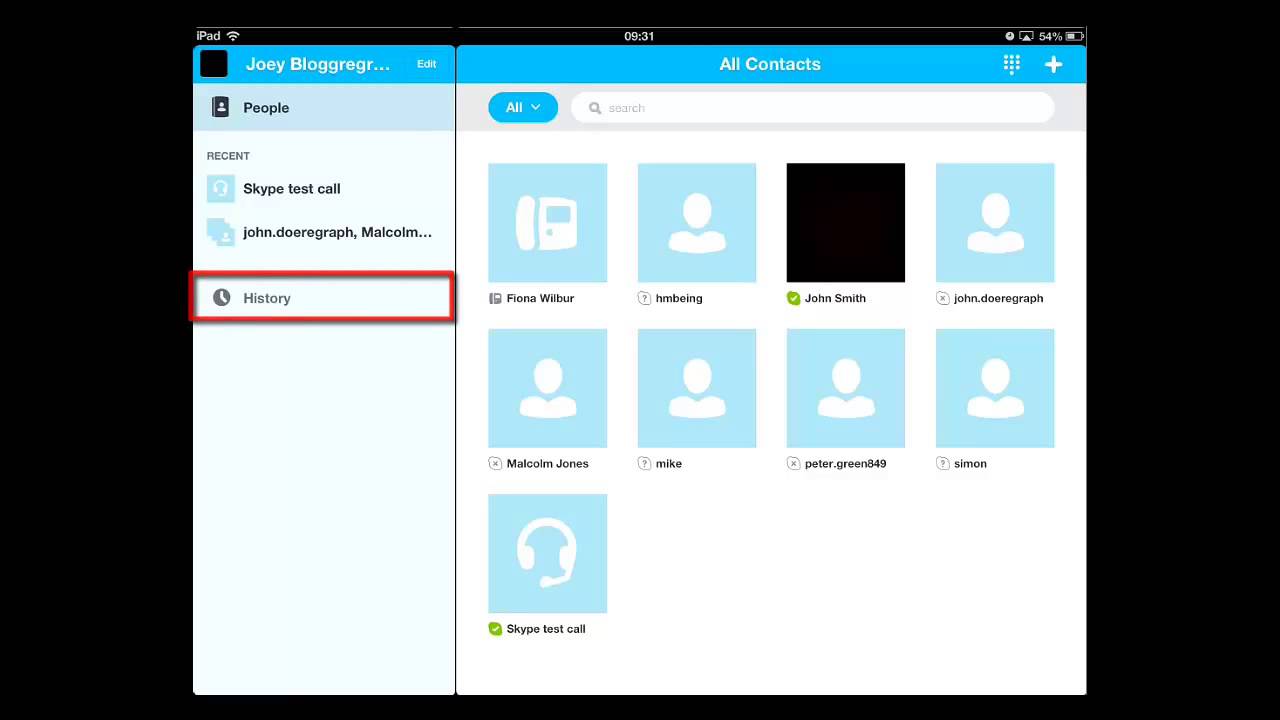Screen dimensions: 1280x720
Task: Tap the battery indicator in status bar
Action: click(x=1074, y=36)
